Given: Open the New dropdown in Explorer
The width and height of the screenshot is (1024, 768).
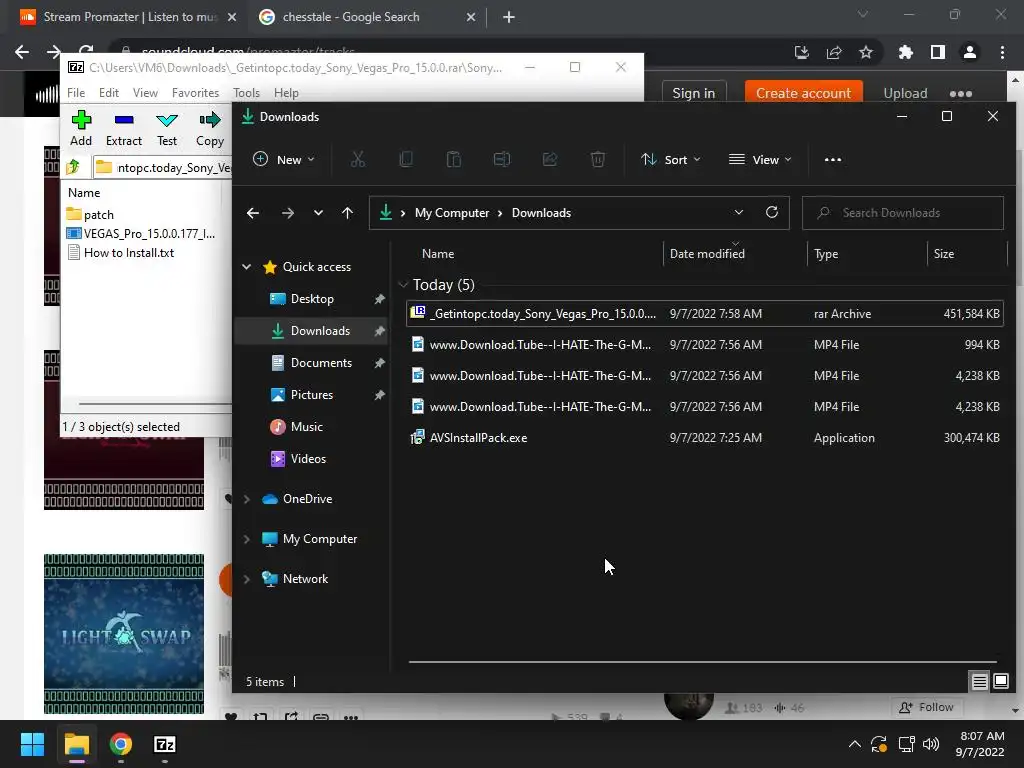Looking at the screenshot, I should (284, 159).
